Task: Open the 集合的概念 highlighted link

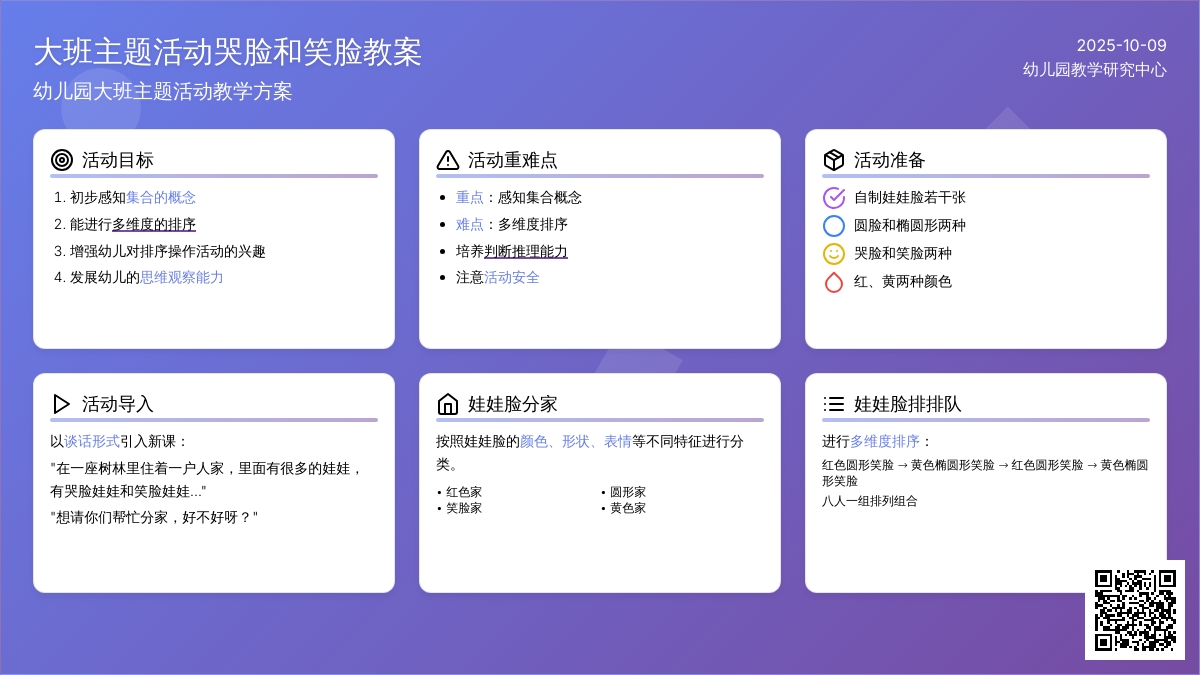Action: 161,198
